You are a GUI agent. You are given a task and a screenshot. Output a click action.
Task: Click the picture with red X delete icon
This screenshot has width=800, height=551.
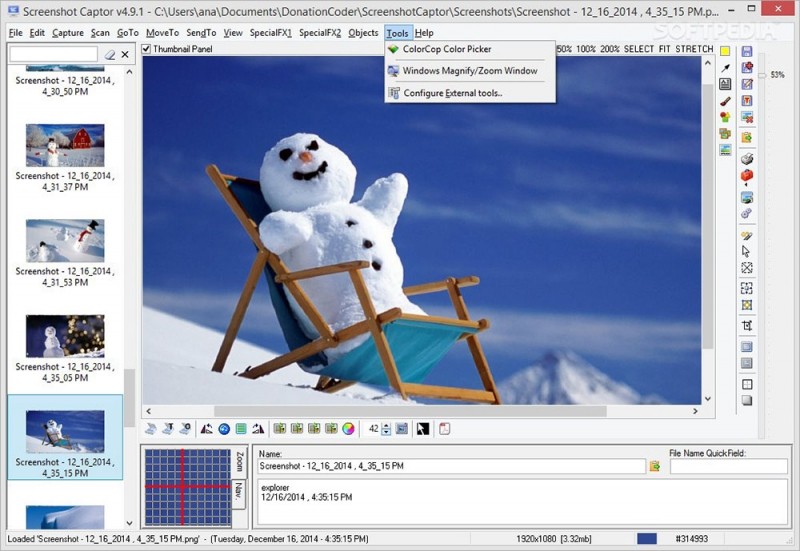click(747, 117)
